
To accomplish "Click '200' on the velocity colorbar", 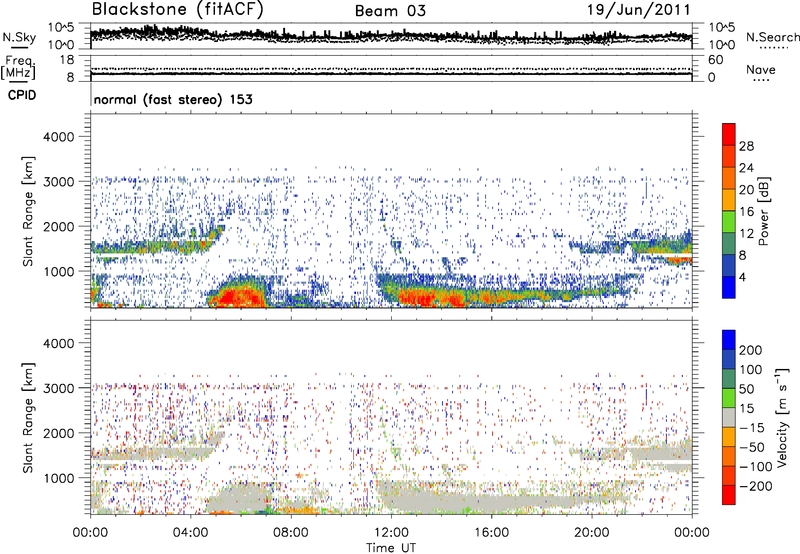I will [x=750, y=350].
